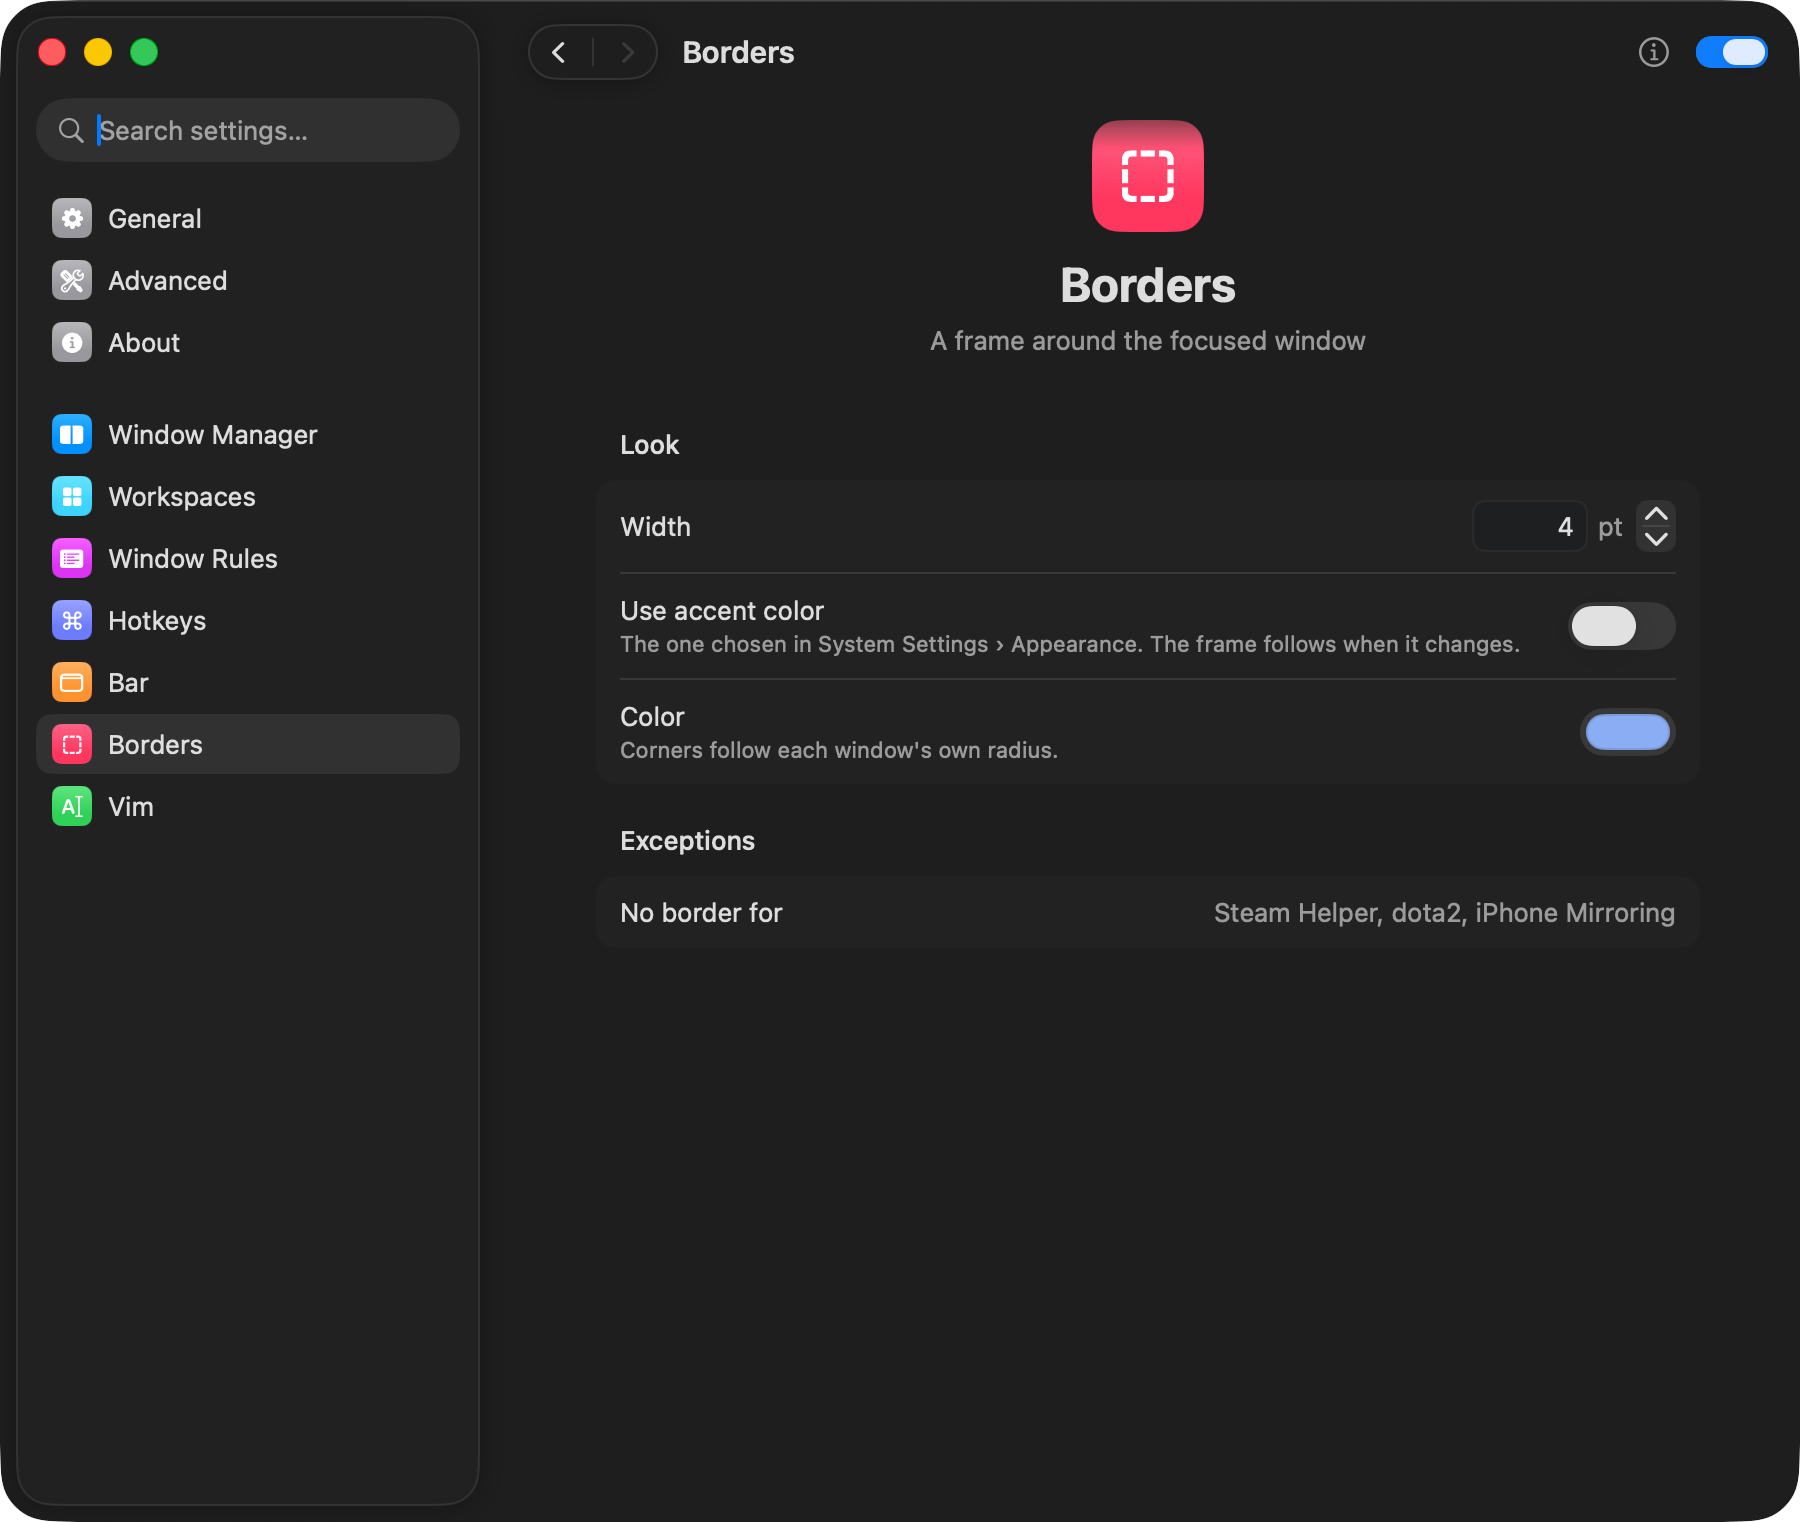This screenshot has height=1522, width=1800.
Task: Open Window Manager icon in sidebar
Action: coord(72,435)
